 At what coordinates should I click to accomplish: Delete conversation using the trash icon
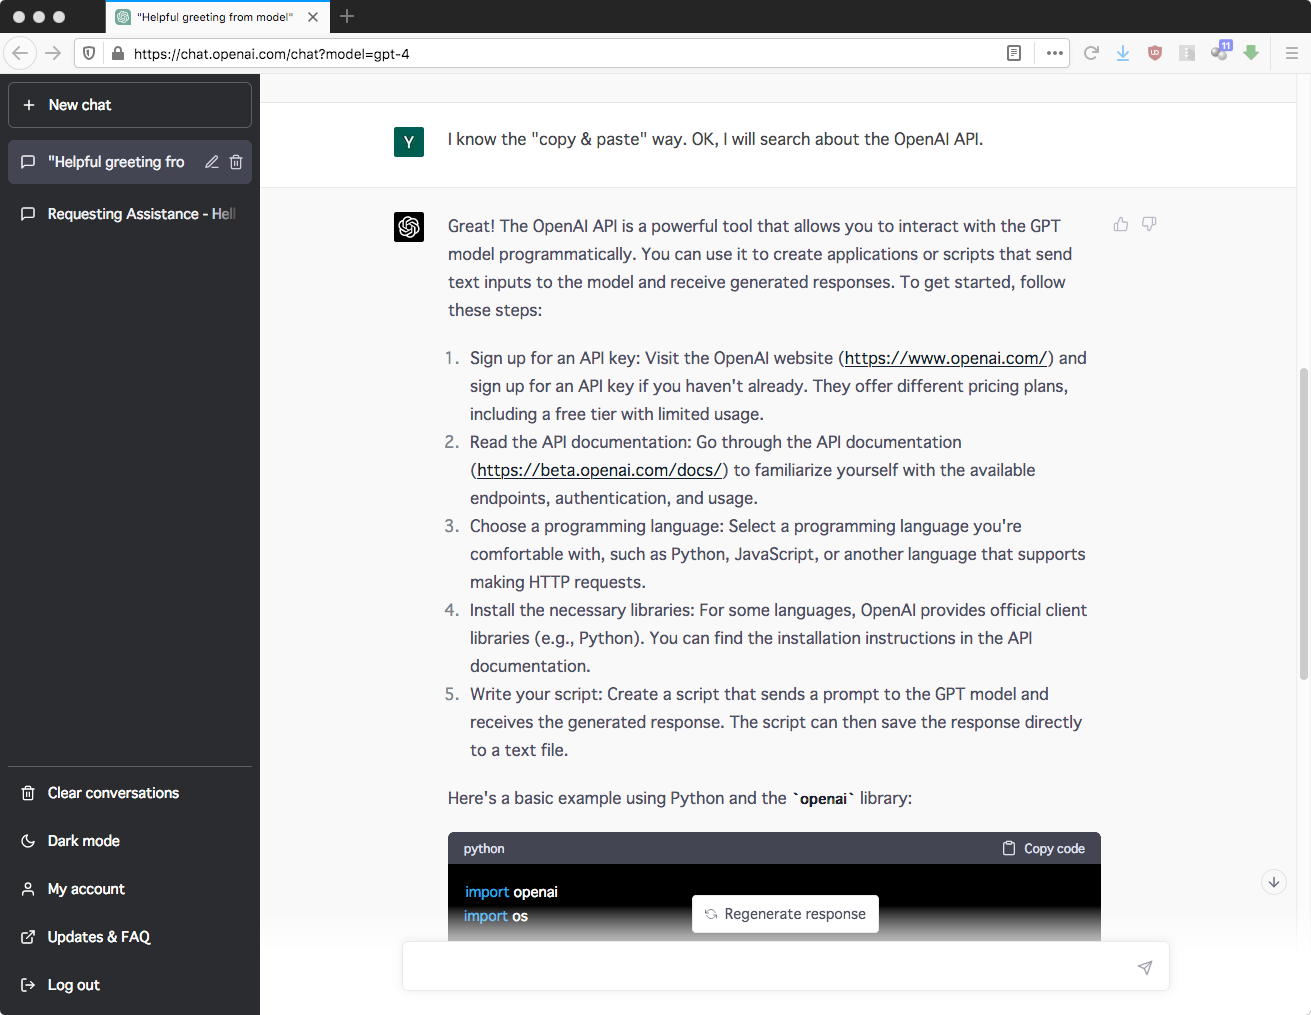(x=236, y=162)
